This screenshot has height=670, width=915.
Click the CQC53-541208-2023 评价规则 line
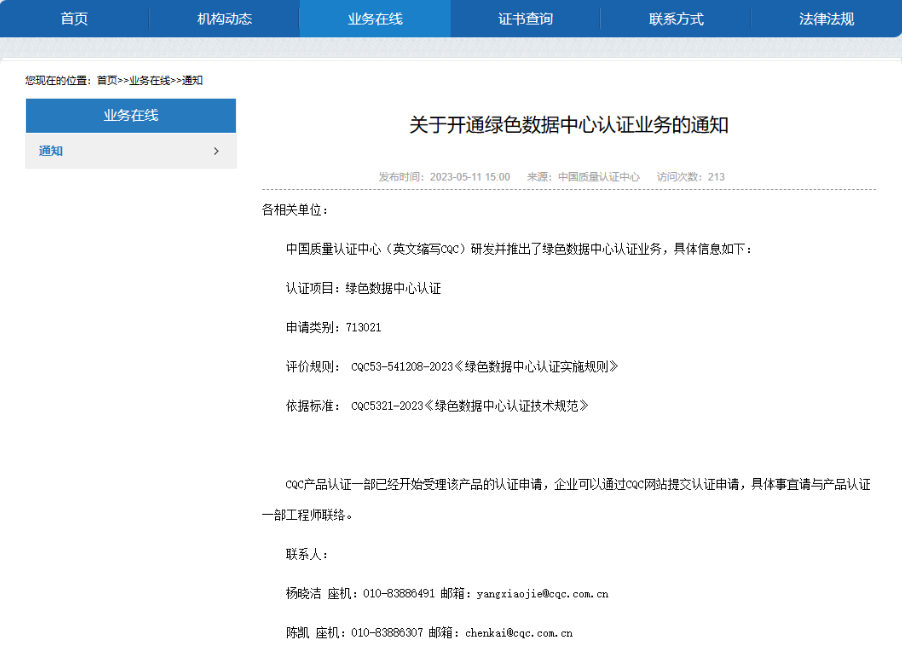pyautogui.click(x=484, y=367)
